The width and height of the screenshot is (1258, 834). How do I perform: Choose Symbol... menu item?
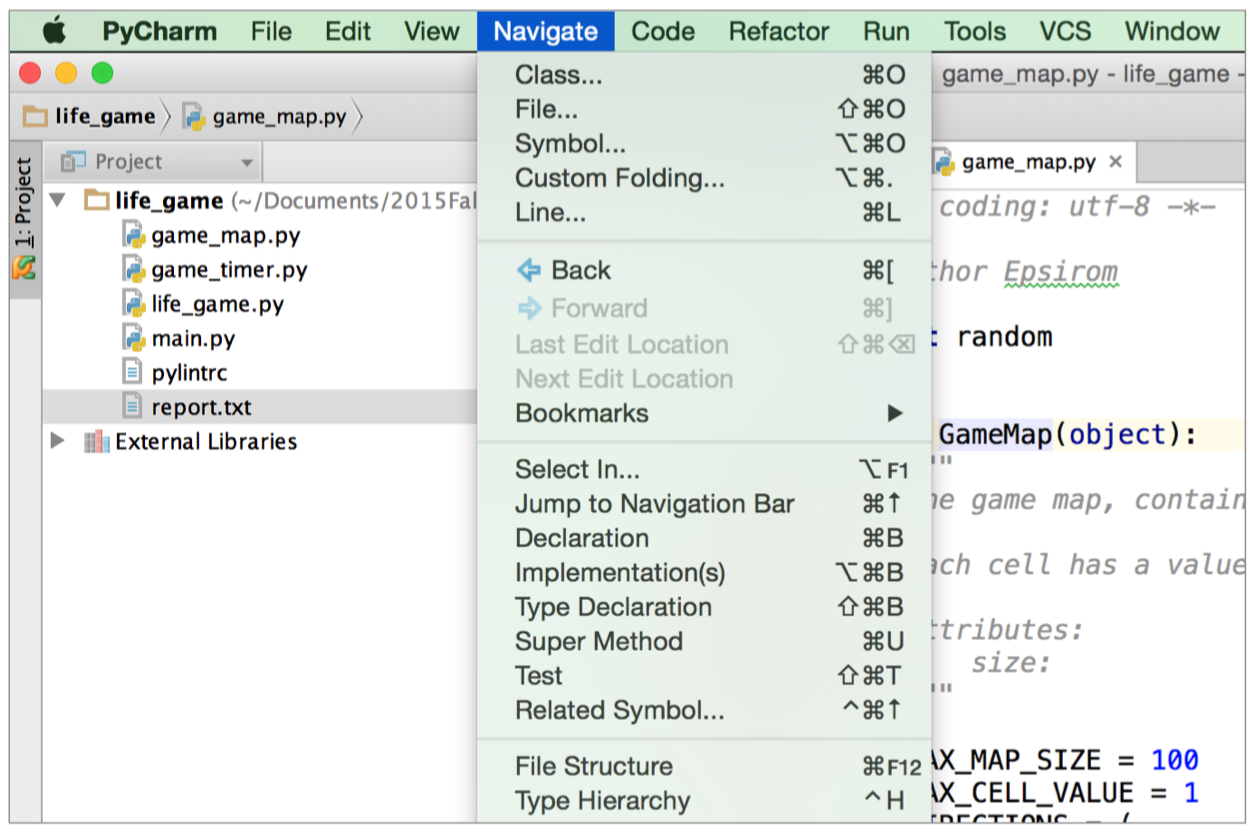[x=704, y=144]
